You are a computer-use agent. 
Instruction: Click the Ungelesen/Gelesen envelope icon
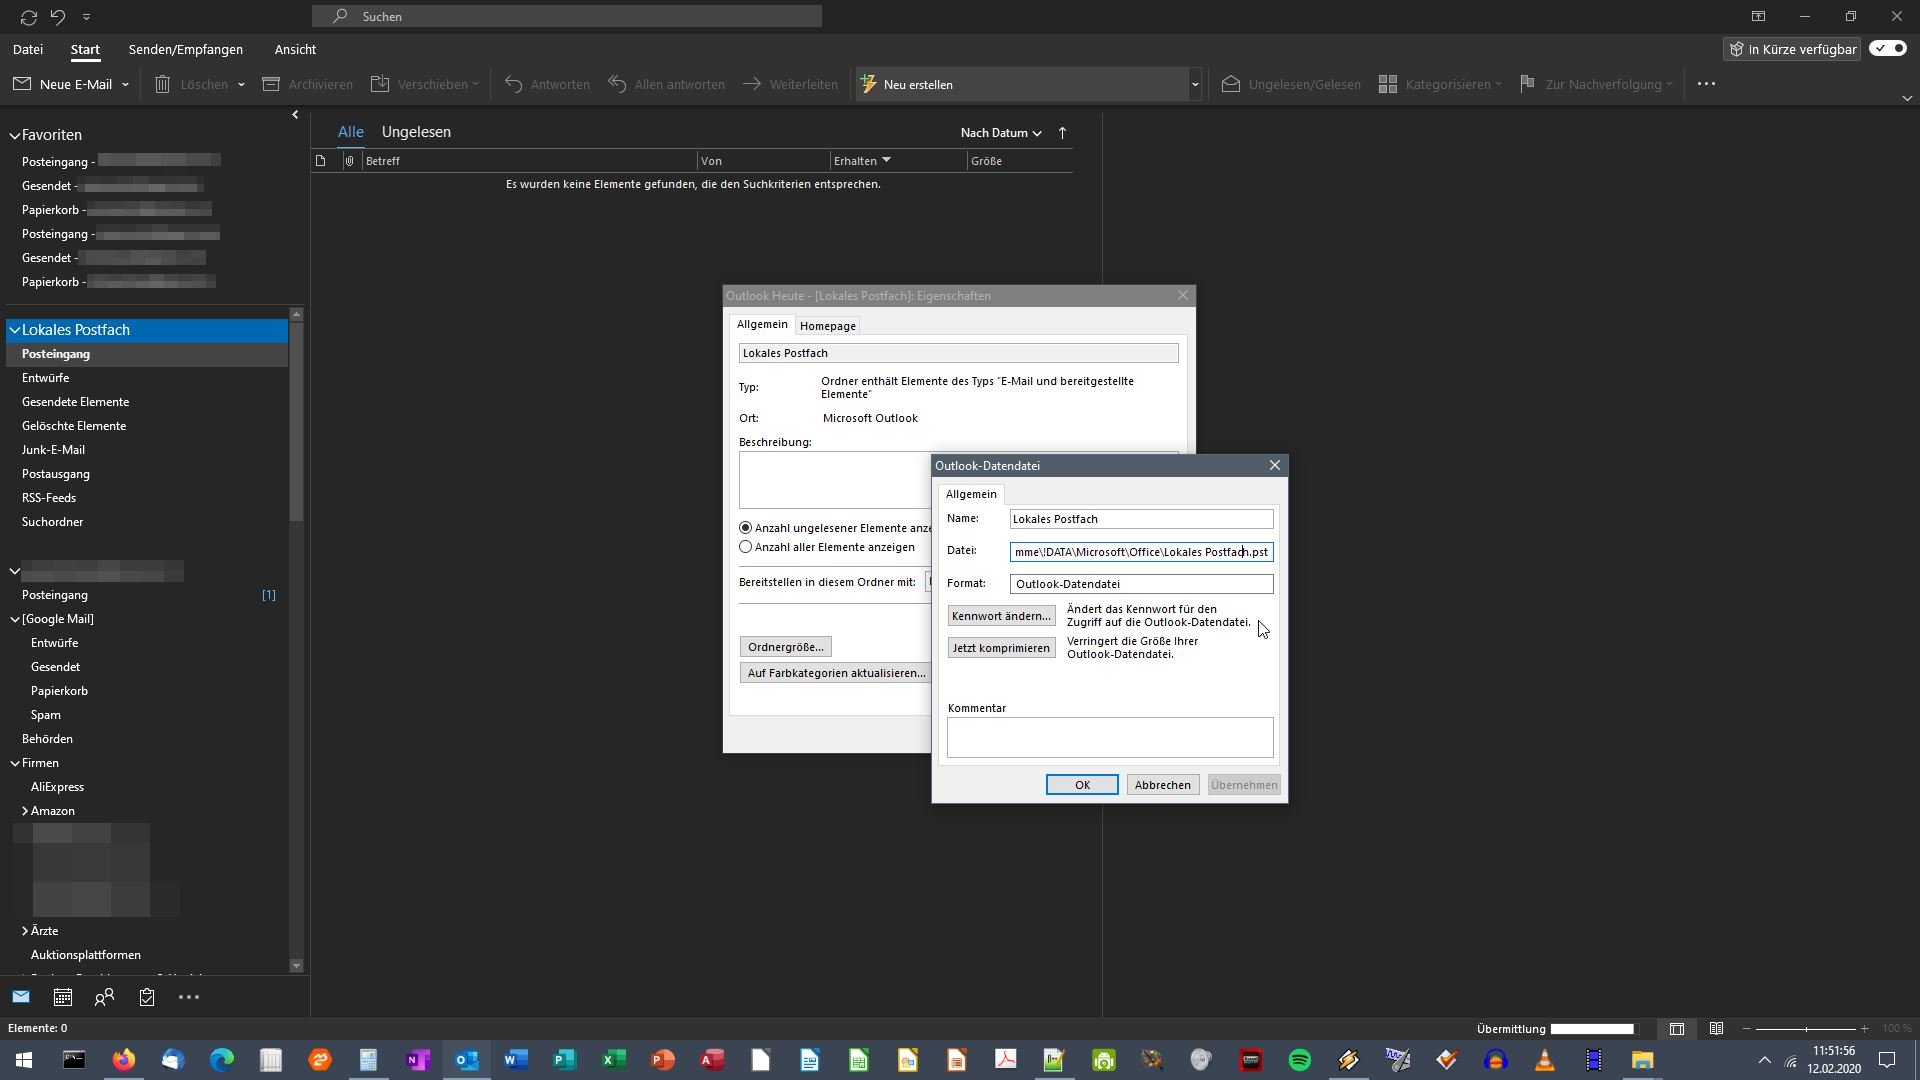tap(1231, 85)
